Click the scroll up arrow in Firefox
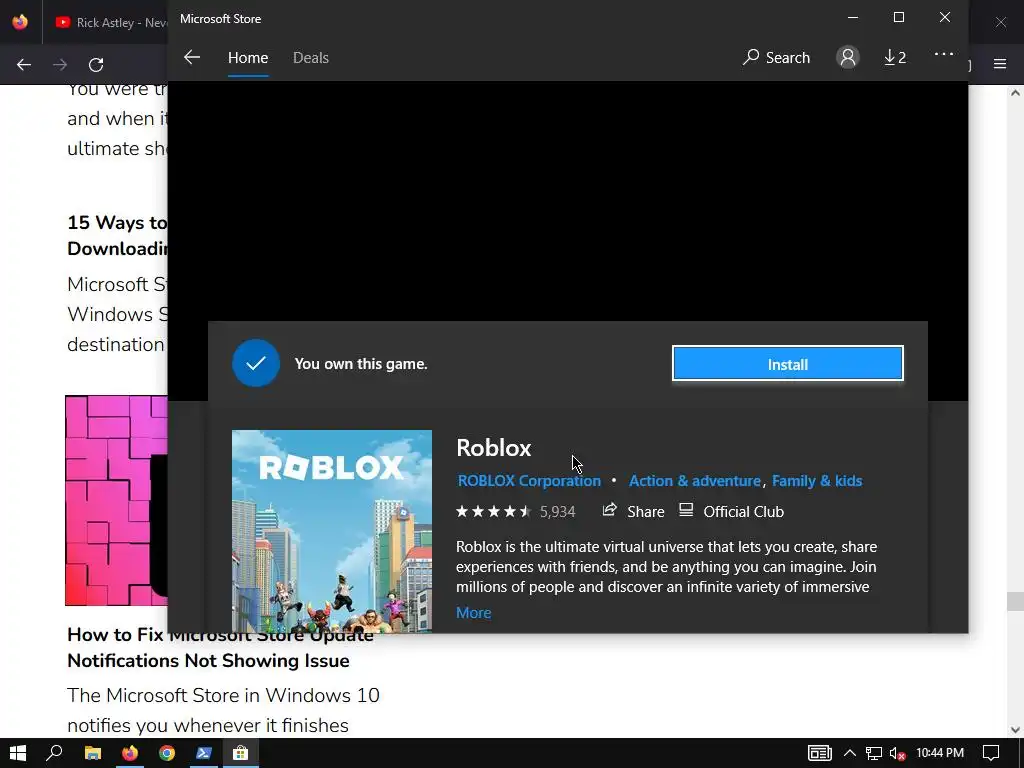 click(x=1015, y=93)
